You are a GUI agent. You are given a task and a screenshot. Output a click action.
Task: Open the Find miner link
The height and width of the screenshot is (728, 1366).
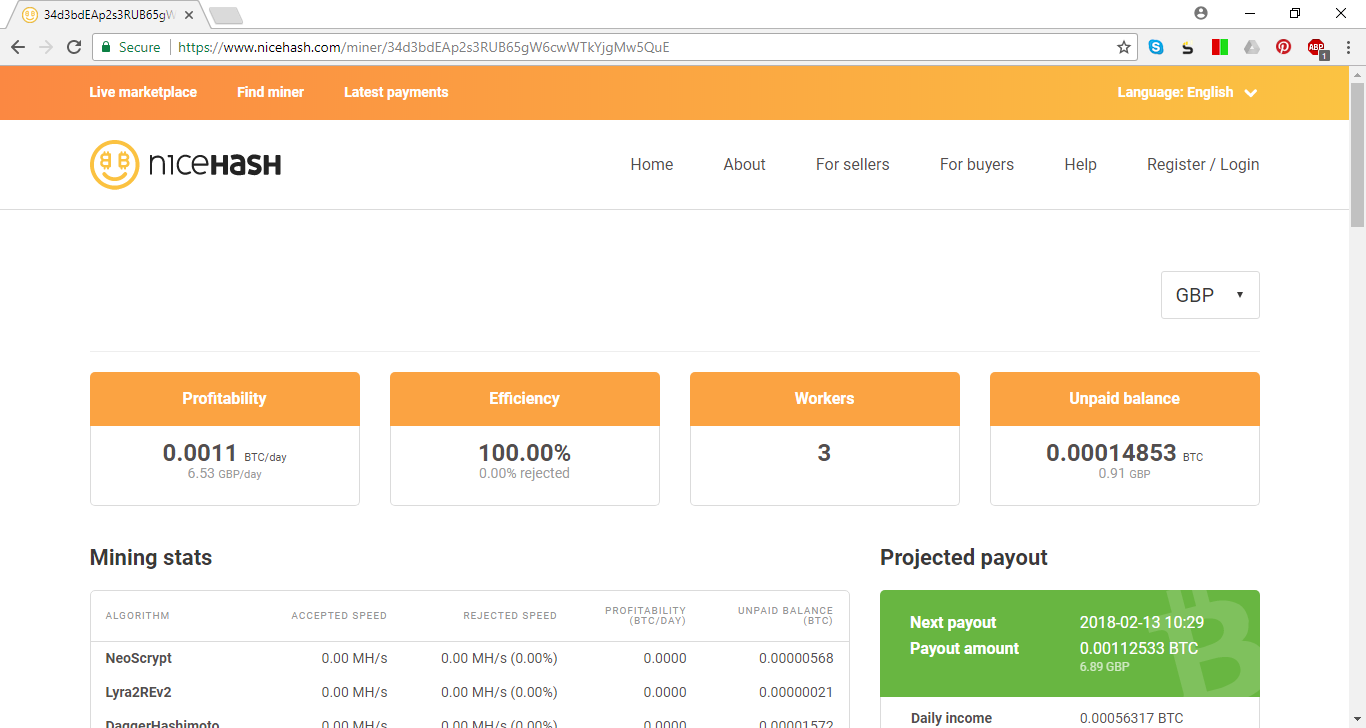point(270,92)
